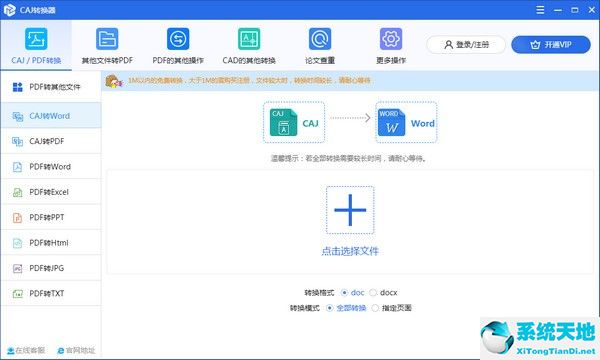Select PDF转其他文件 in sidebar

51,87
